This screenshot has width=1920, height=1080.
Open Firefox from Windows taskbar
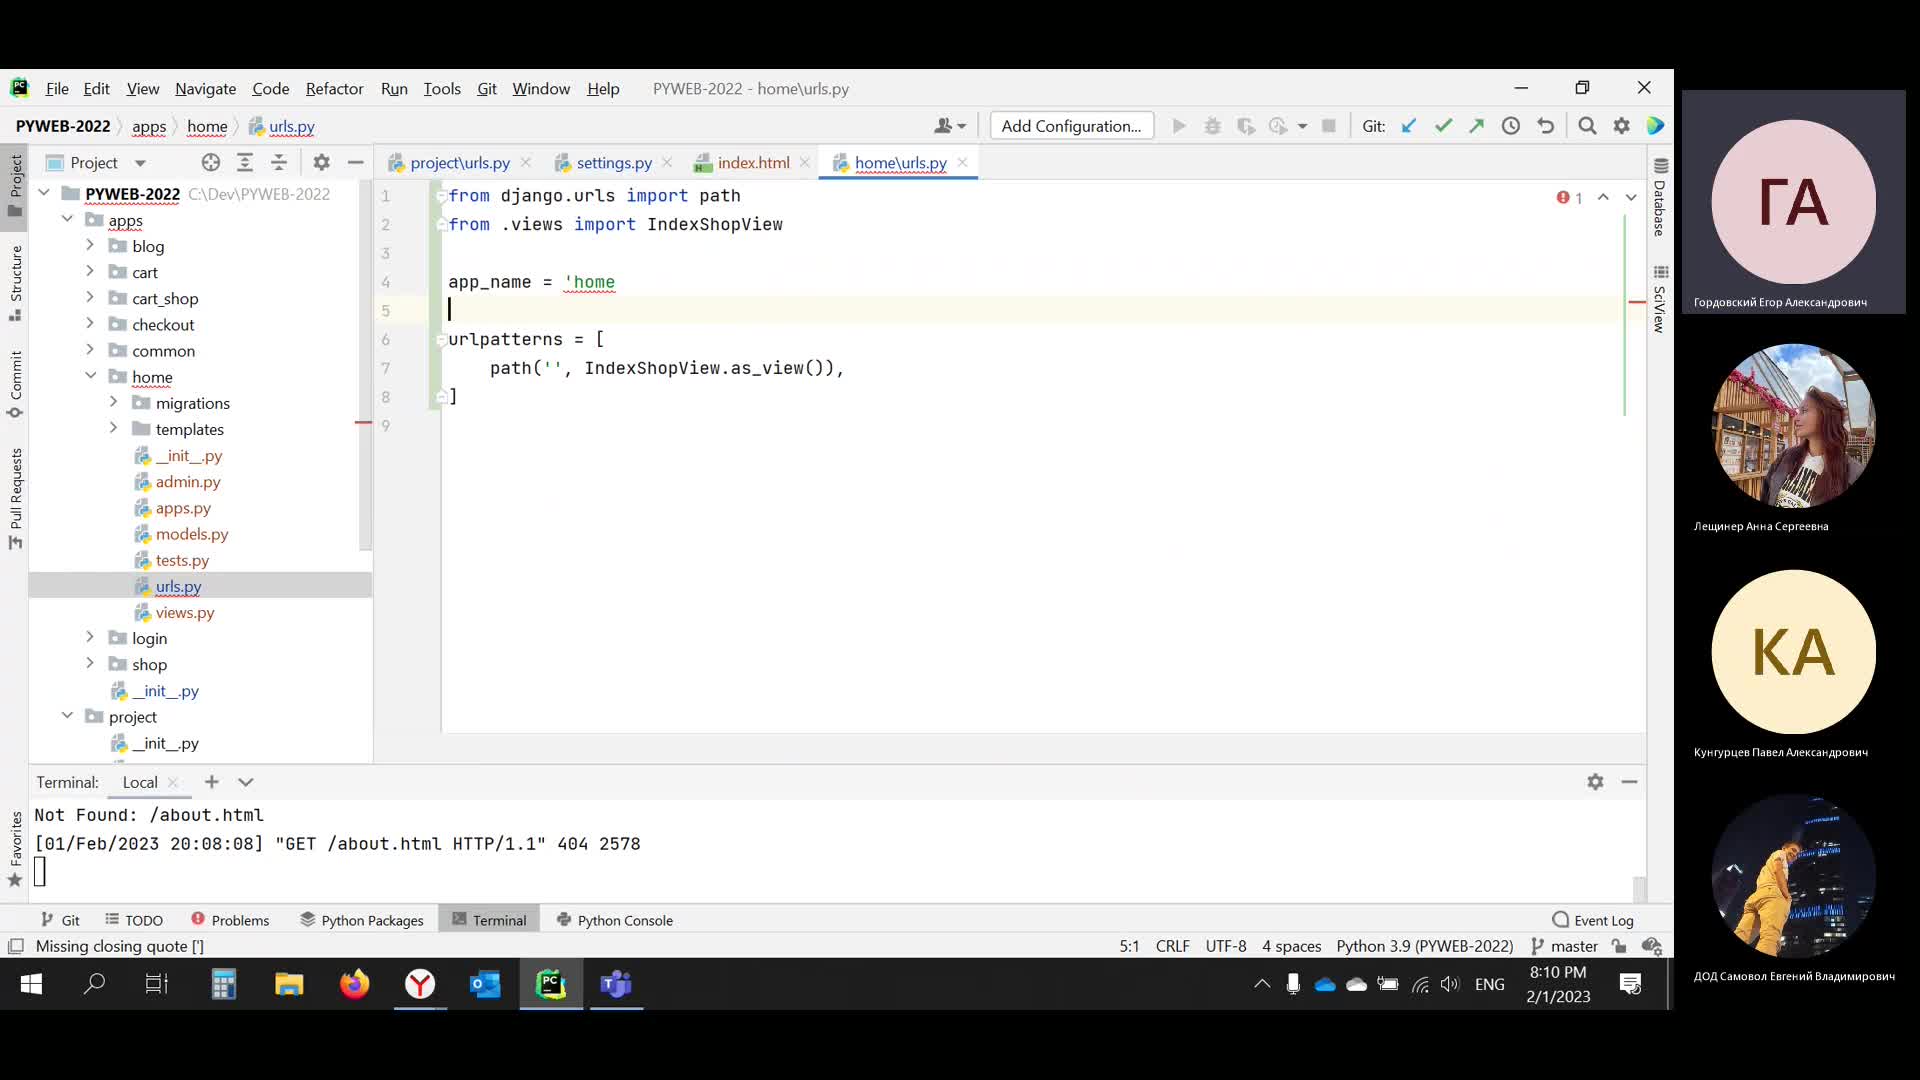pos(354,984)
